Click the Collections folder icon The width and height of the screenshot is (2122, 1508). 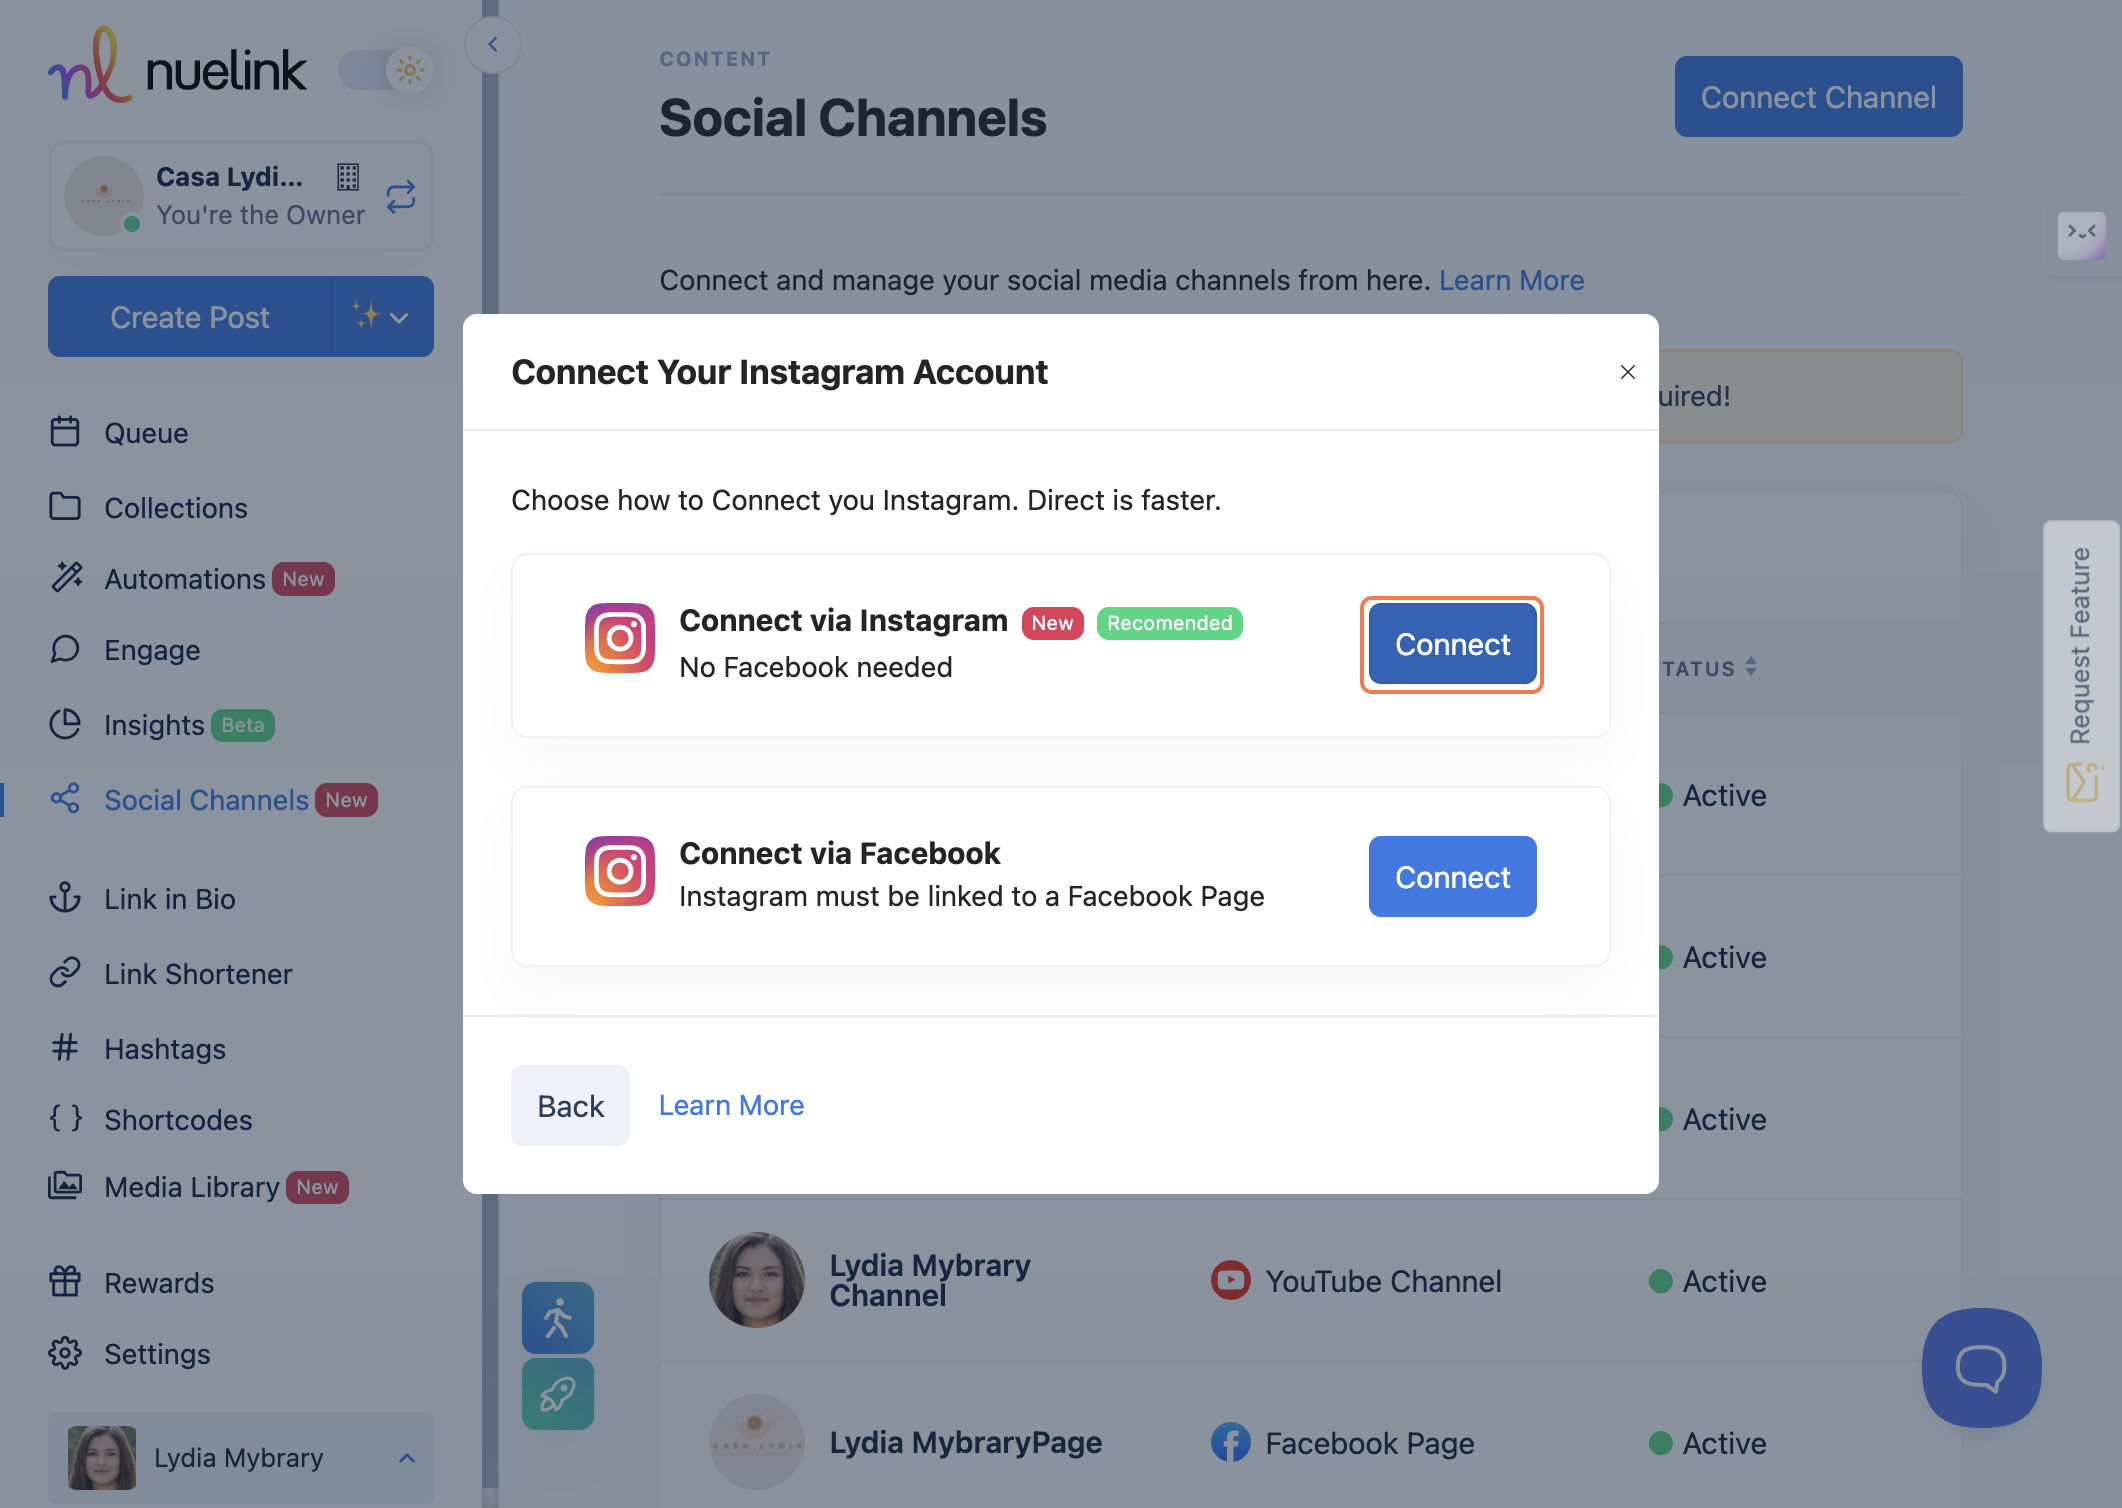pos(65,506)
